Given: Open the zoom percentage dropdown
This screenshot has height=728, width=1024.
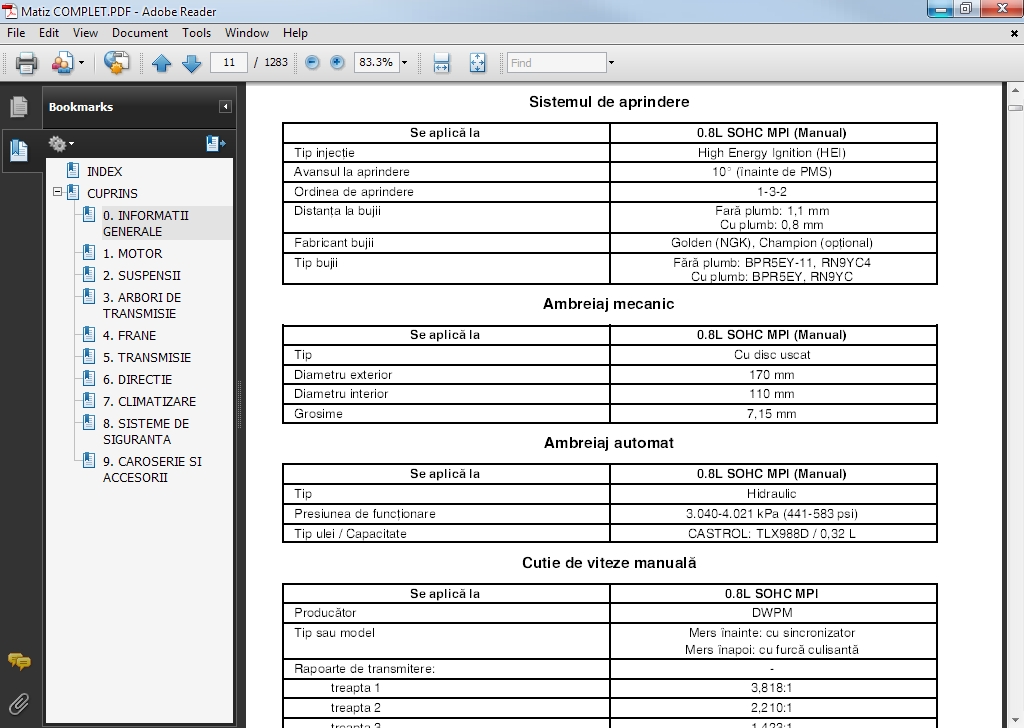Looking at the screenshot, I should 404,63.
